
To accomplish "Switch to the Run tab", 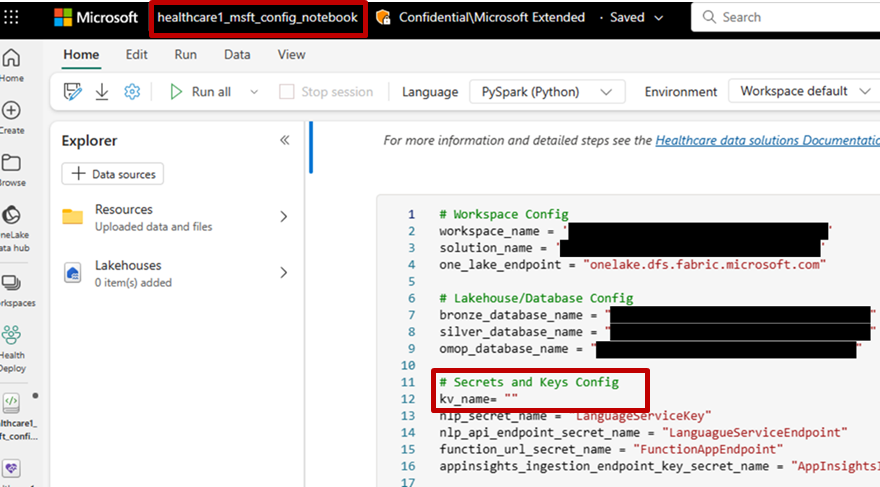I will 185,54.
